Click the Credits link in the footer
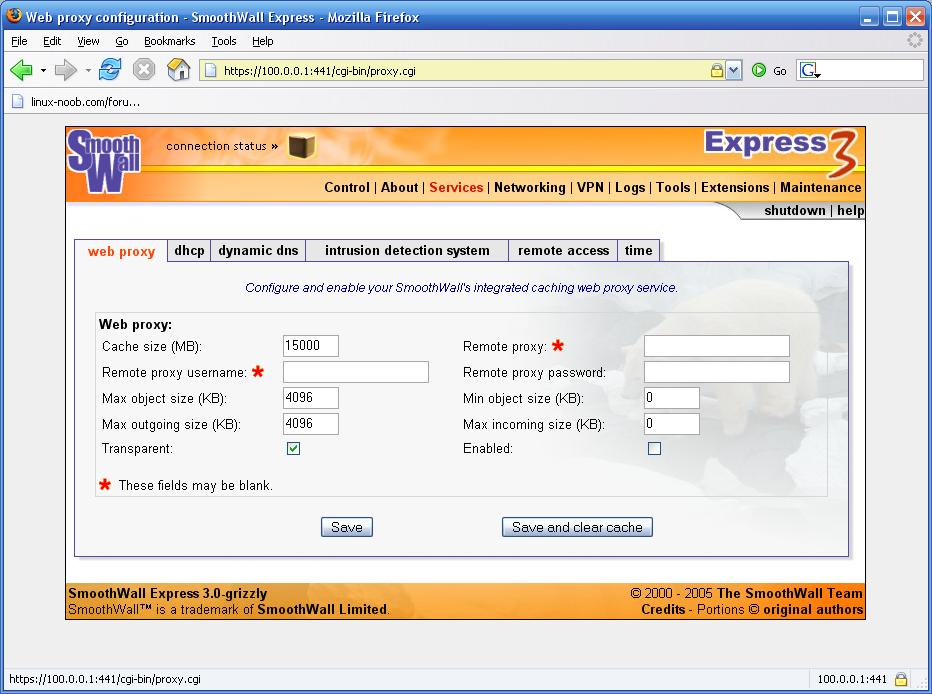The image size is (932, 694). point(663,609)
